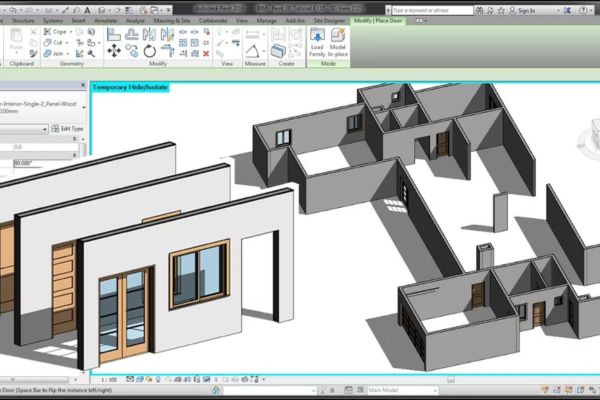The width and height of the screenshot is (600, 400).
Task: Select the Move tool with four arrows
Action: [x=114, y=51]
